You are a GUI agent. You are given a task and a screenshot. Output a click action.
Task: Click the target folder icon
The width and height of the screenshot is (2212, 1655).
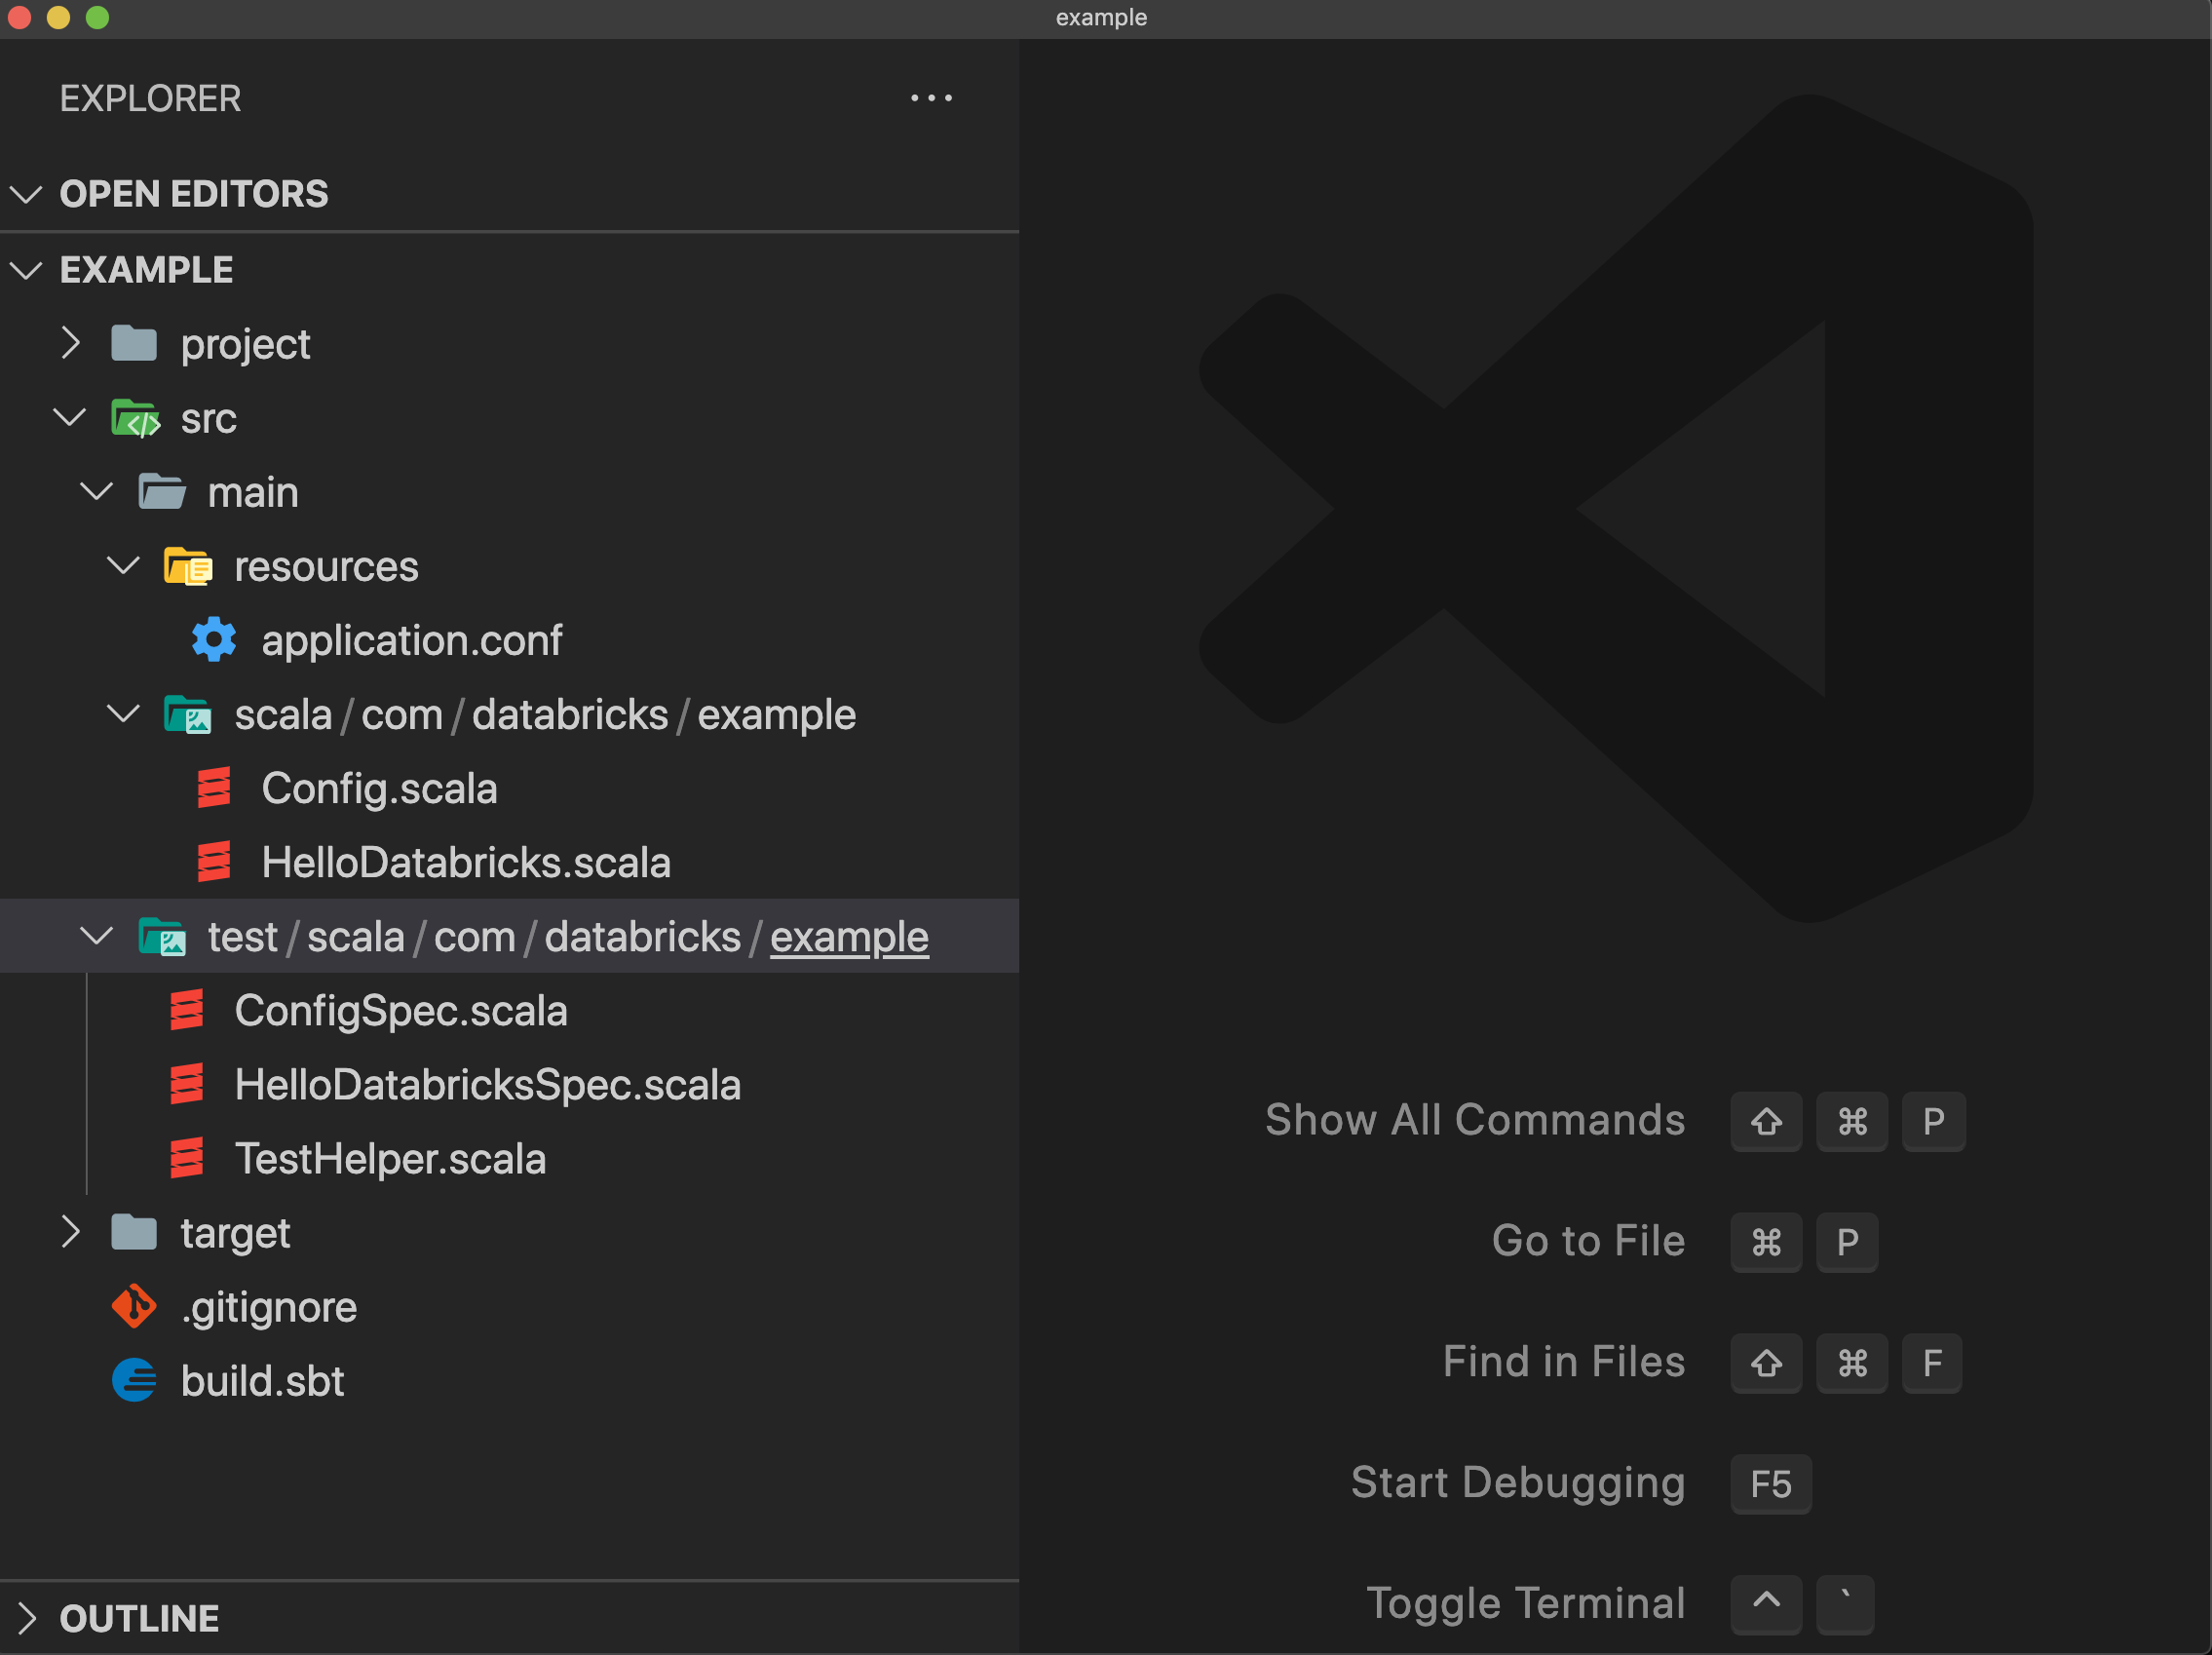click(x=133, y=1232)
